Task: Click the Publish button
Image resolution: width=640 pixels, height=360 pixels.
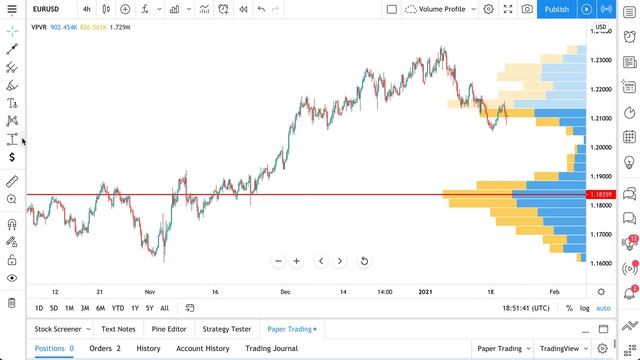Action: 556,9
